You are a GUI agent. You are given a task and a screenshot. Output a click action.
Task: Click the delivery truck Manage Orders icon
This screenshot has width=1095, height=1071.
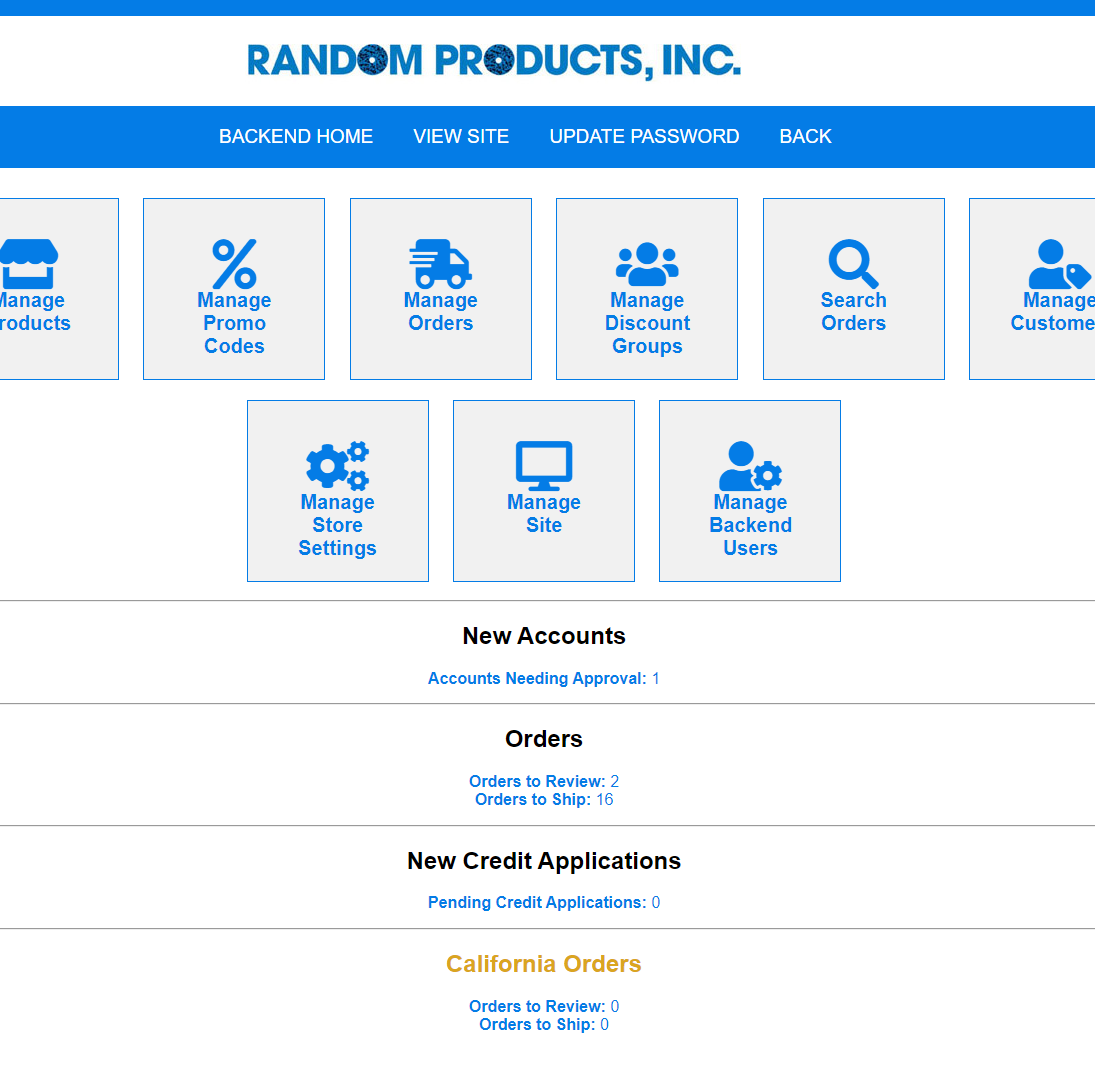tap(440, 265)
